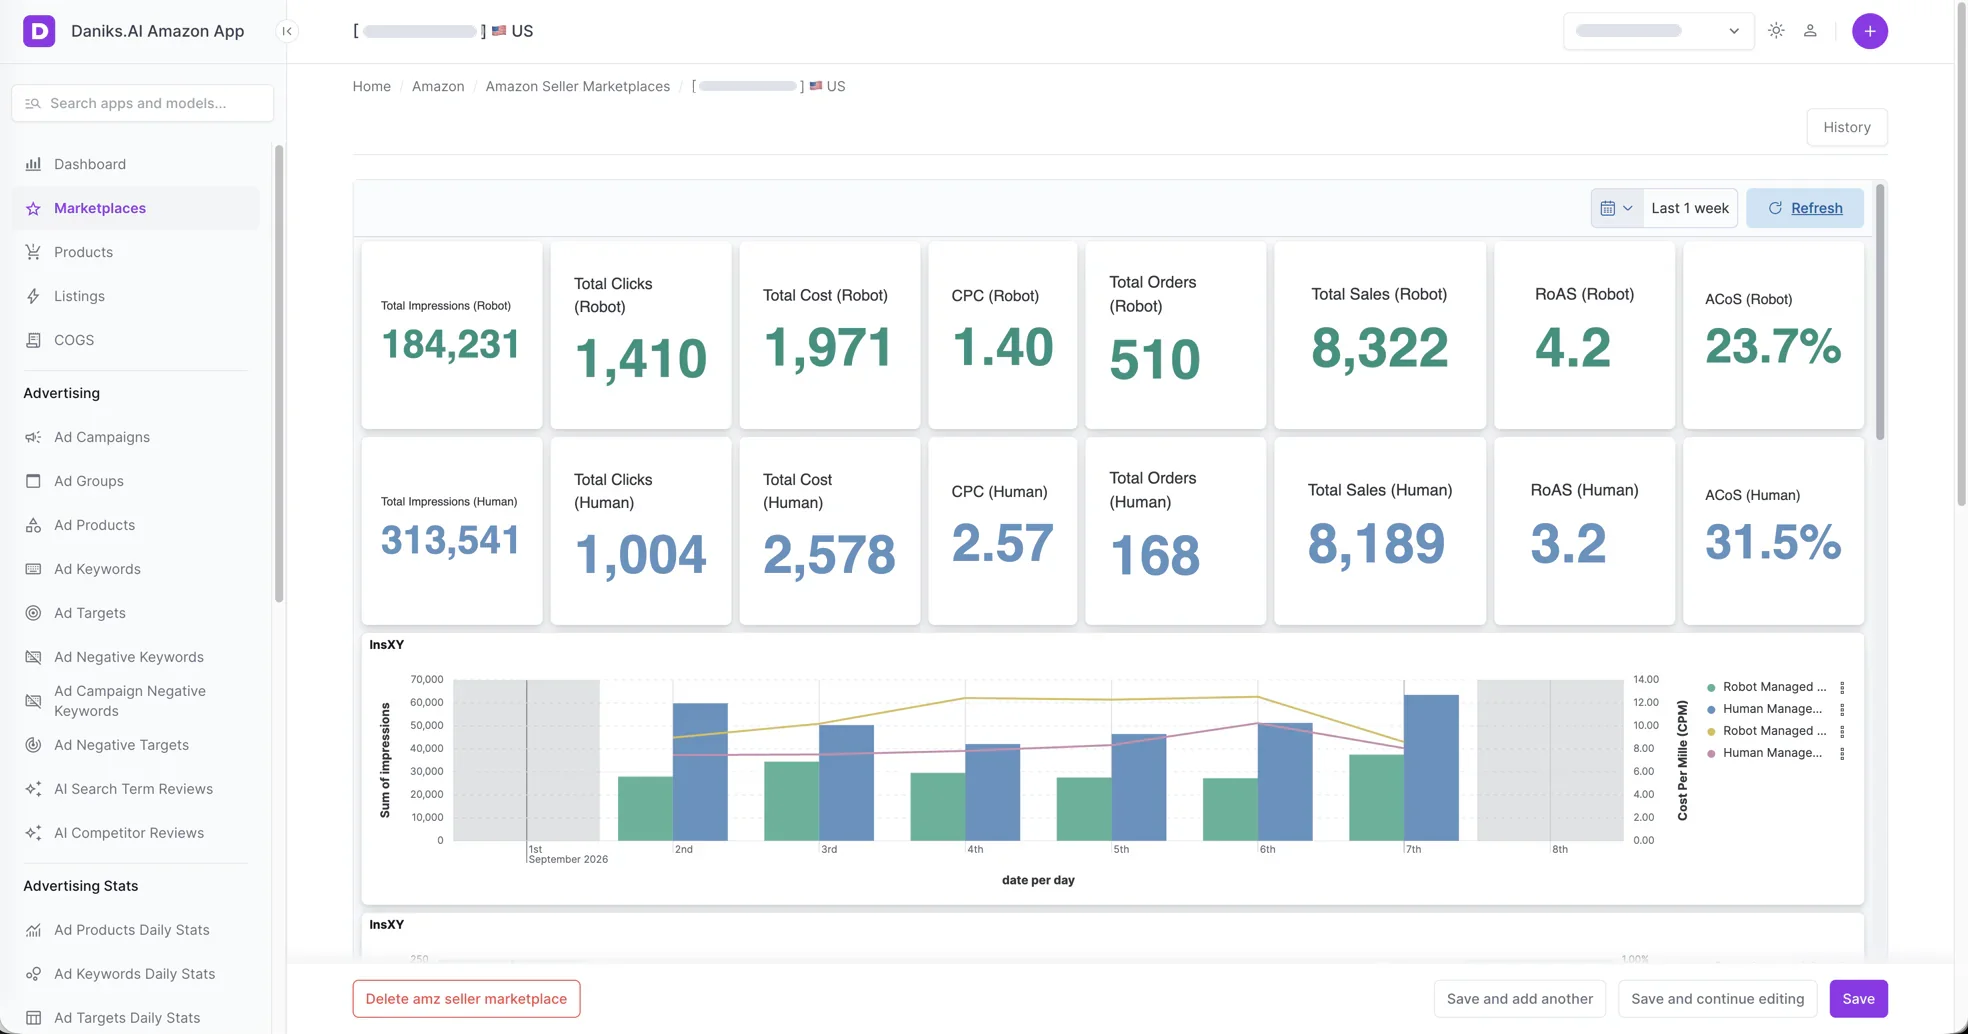This screenshot has height=1034, width=1968.
Task: Open options menu for yellow Robot Managed legend
Action: point(1842,731)
